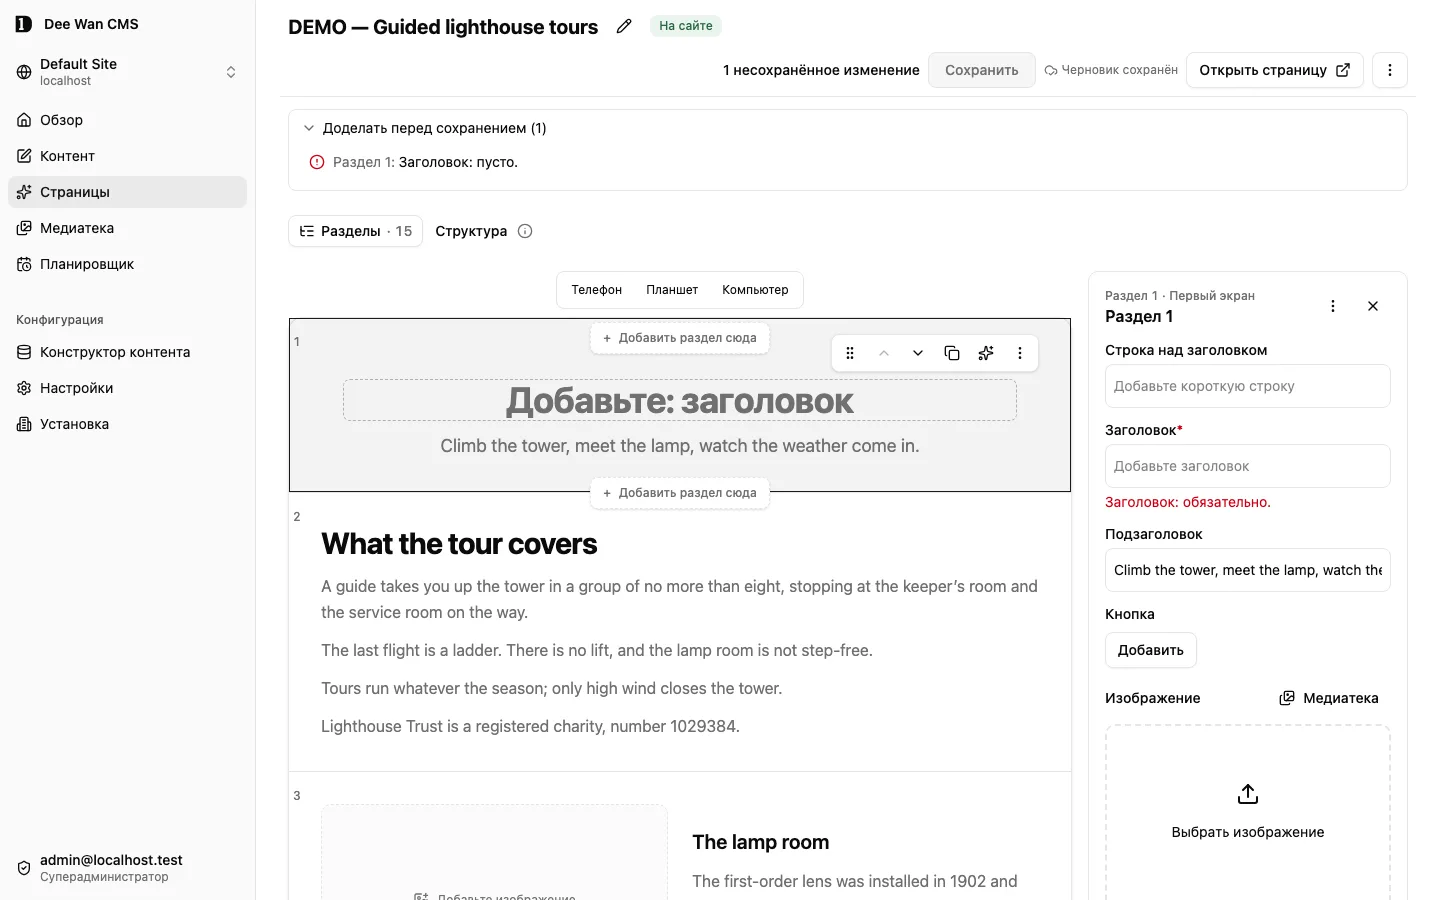Screen dimensions: 1440x900
Task: Click the error icon beside Раздел 1 warning
Action: [317, 162]
